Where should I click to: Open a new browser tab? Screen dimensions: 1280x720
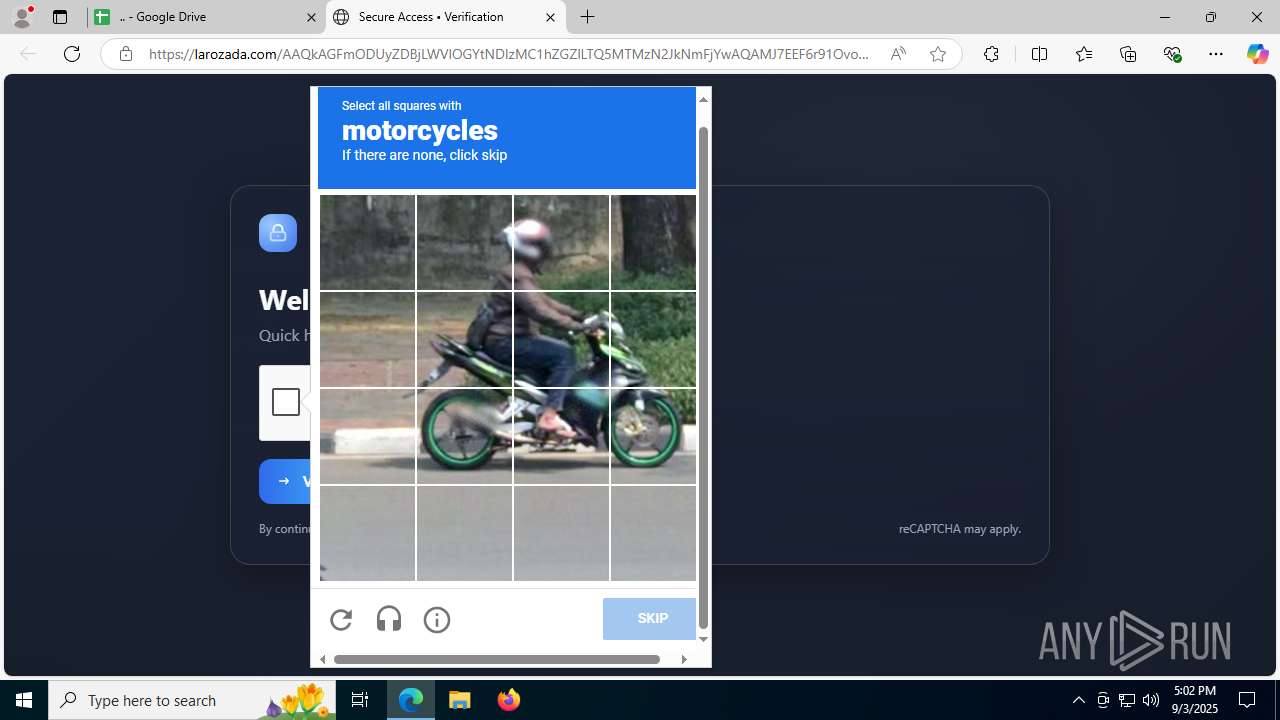pos(588,17)
